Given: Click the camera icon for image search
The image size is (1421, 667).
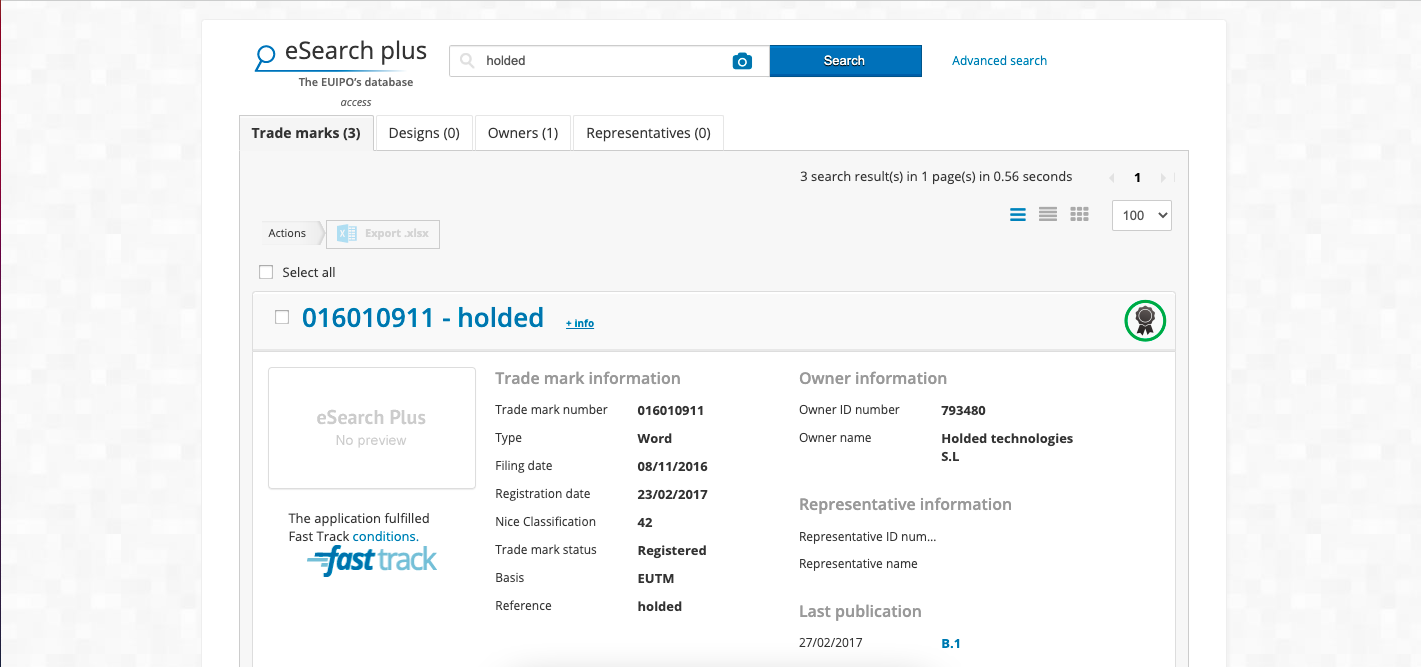Looking at the screenshot, I should coord(742,61).
